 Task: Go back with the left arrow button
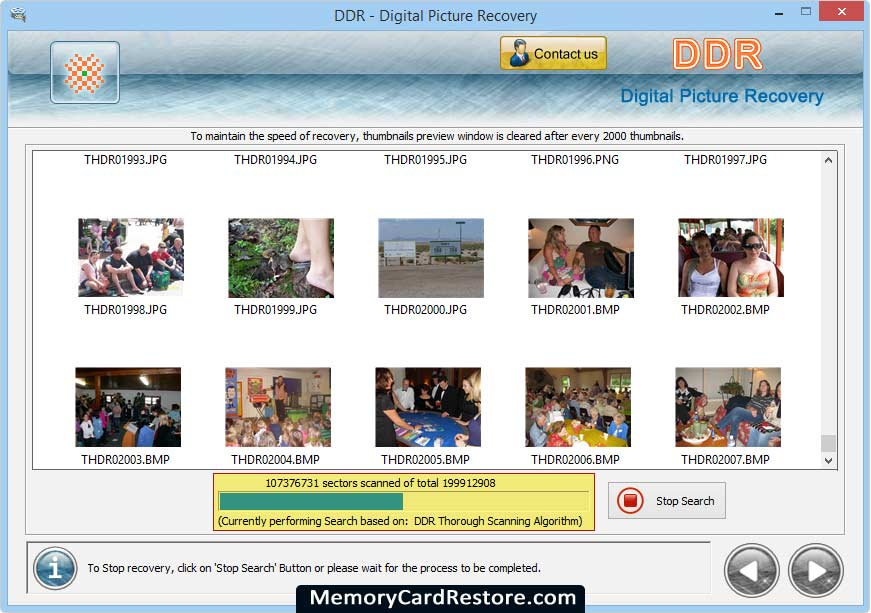(x=752, y=570)
